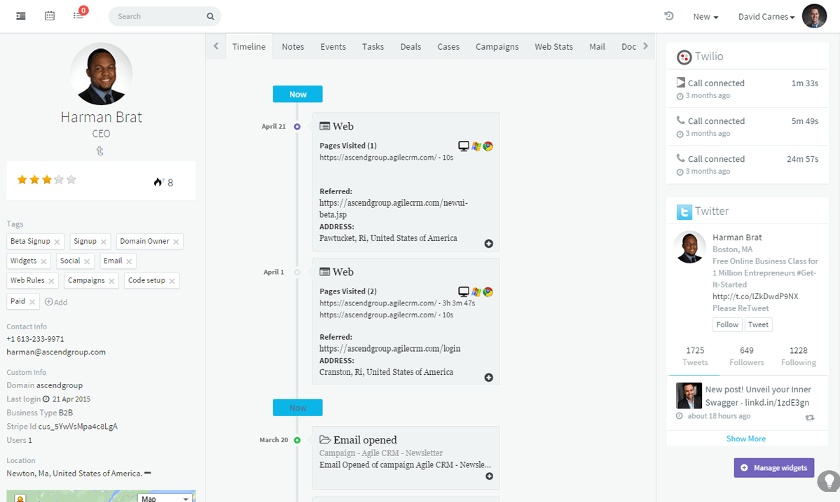The width and height of the screenshot is (840, 502).
Task: Toggle the sidebar menu icon
Action: click(x=21, y=16)
